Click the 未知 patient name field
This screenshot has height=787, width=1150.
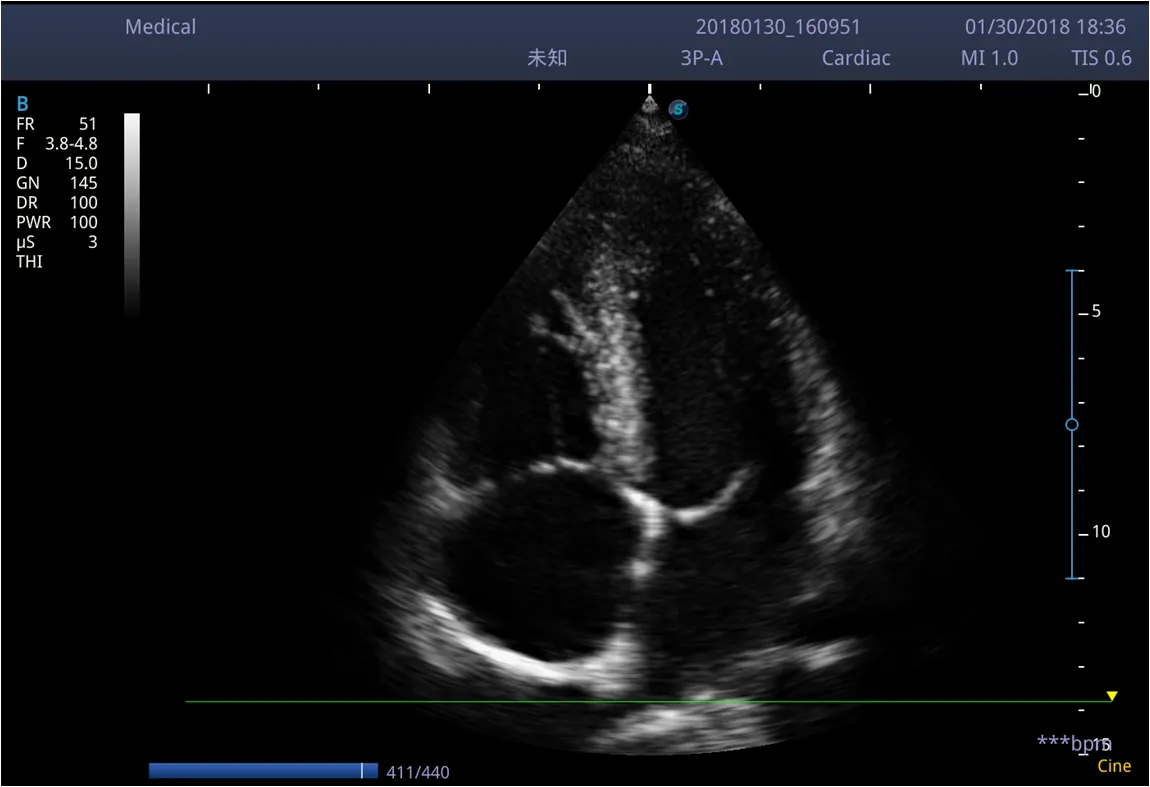[547, 58]
